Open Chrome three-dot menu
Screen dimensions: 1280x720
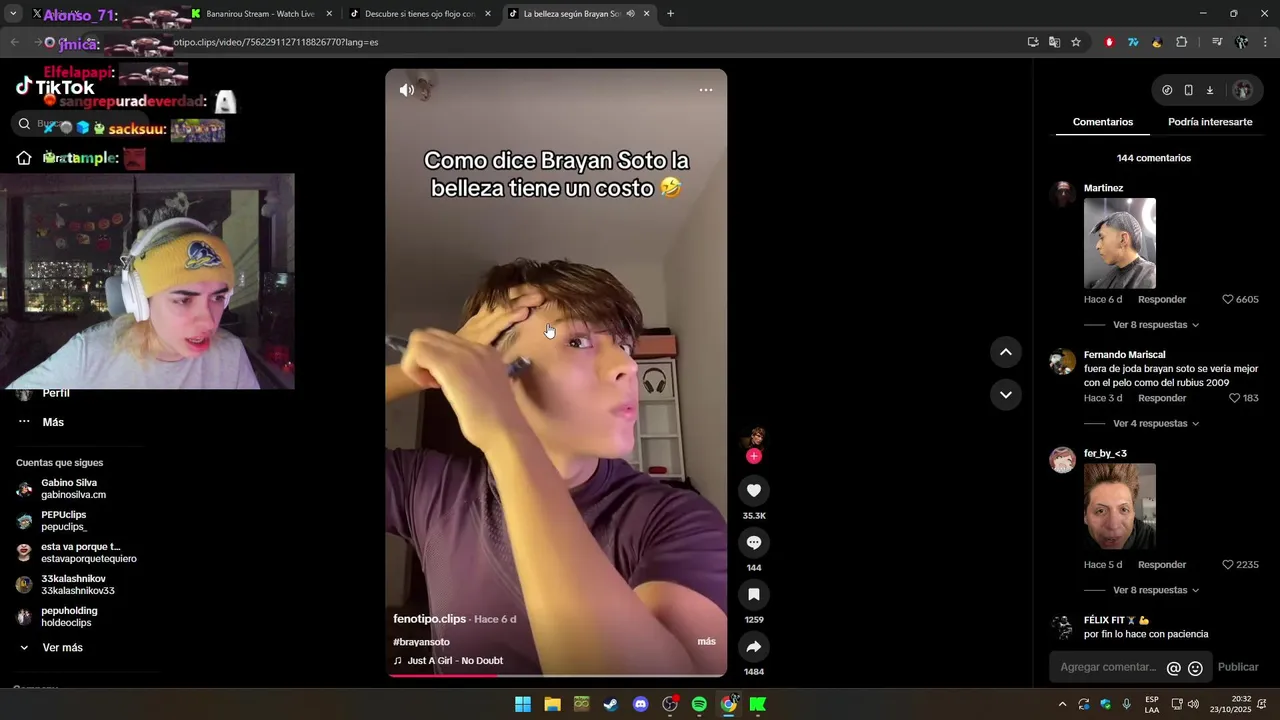[x=1266, y=42]
